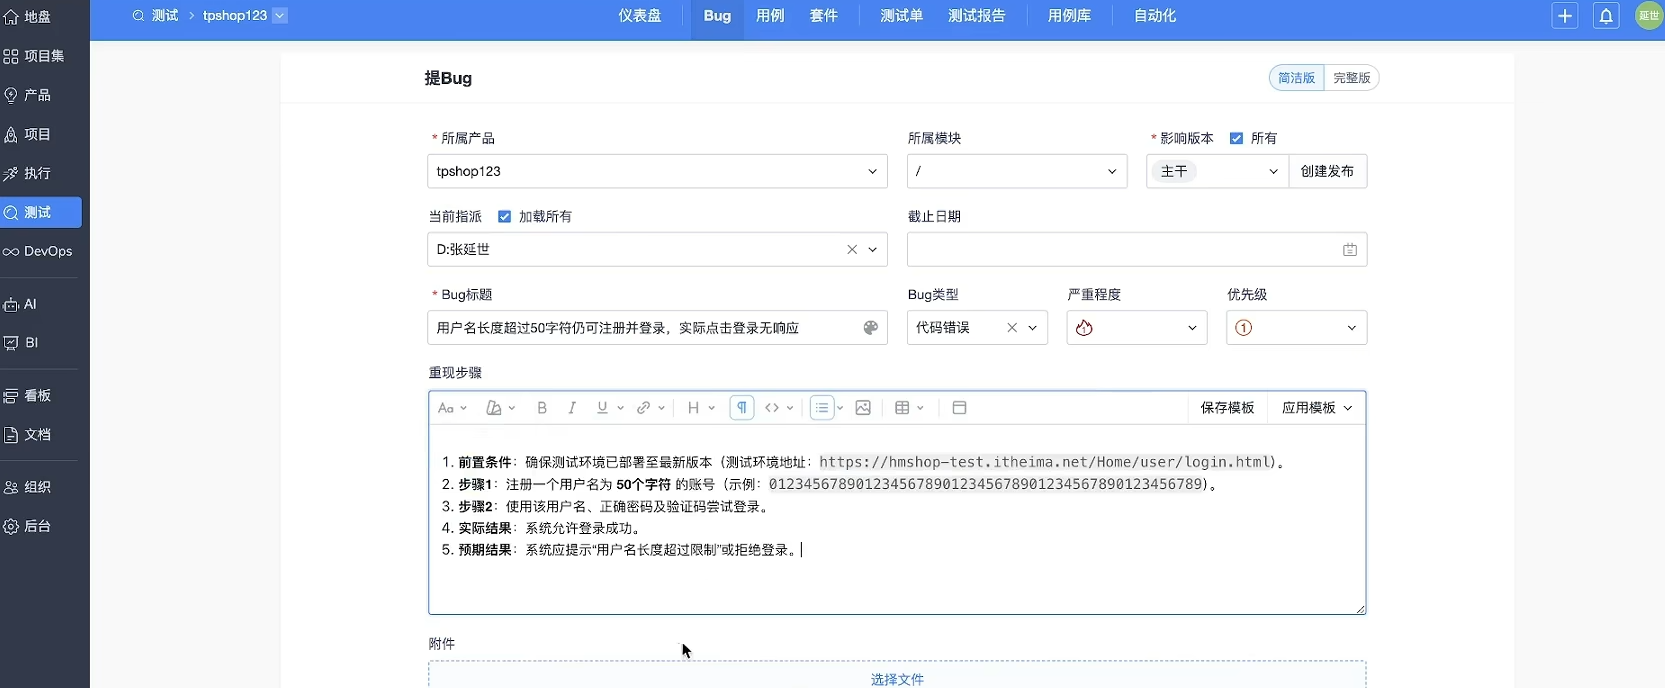Insert an image via editor image icon

click(863, 408)
